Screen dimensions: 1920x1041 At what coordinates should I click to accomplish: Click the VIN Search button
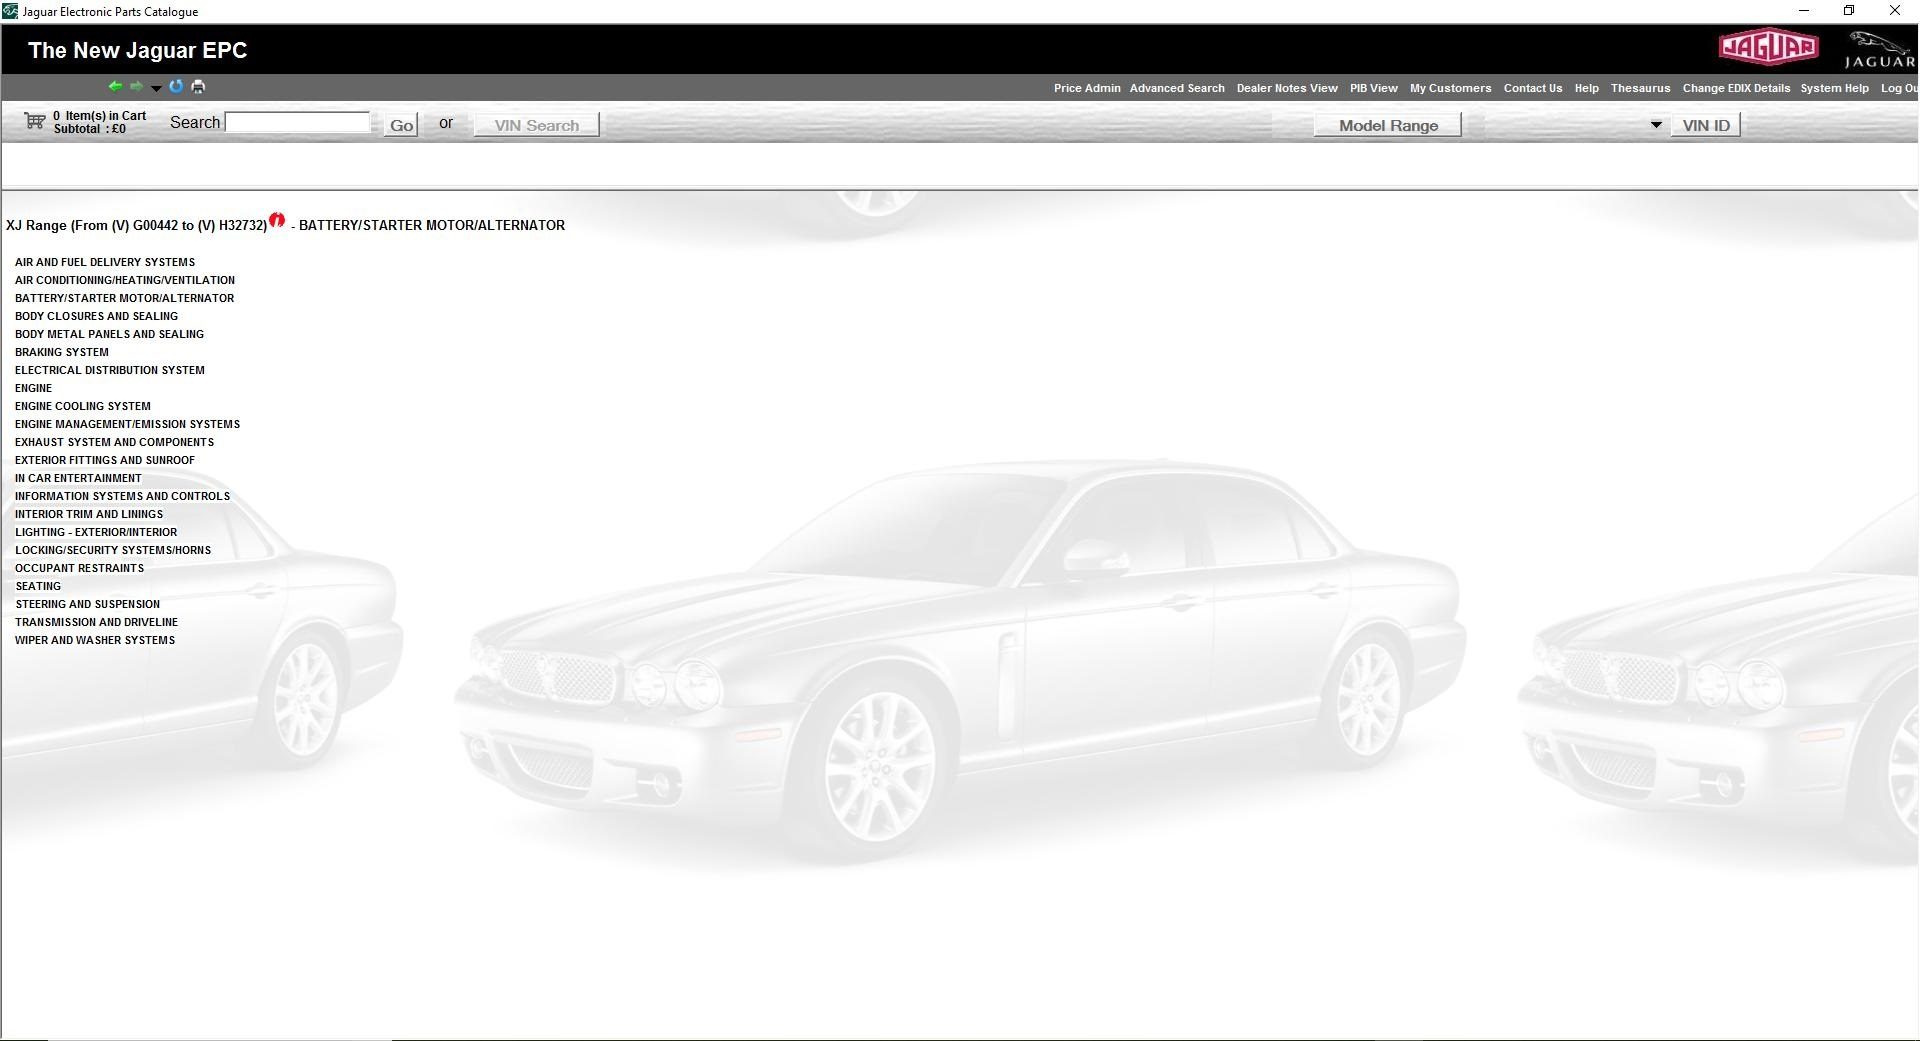click(x=536, y=124)
